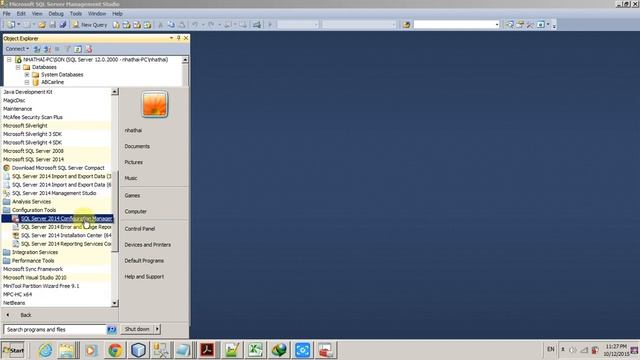This screenshot has width=640, height=360.
Task: Open the Connect dropdown in Object Explorer
Action: click(x=17, y=49)
